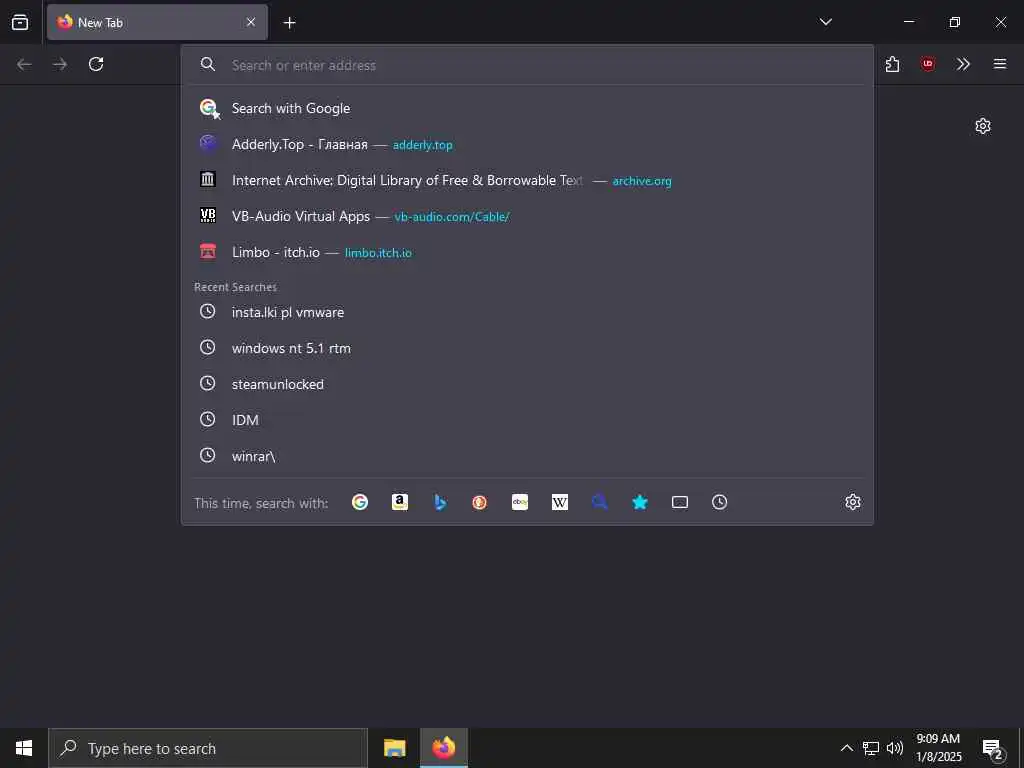Search this time with DuckDuckGo icon

pos(479,502)
